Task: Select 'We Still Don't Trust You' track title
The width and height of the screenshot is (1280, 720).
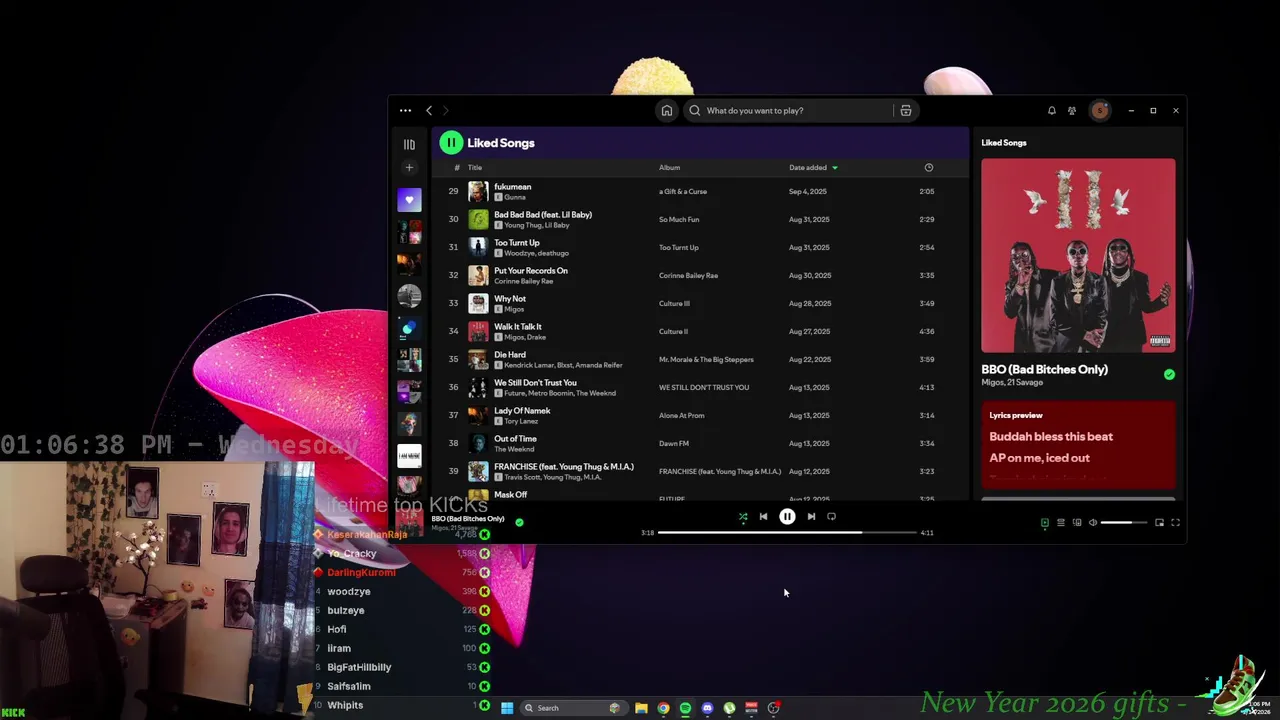Action: coord(535,383)
